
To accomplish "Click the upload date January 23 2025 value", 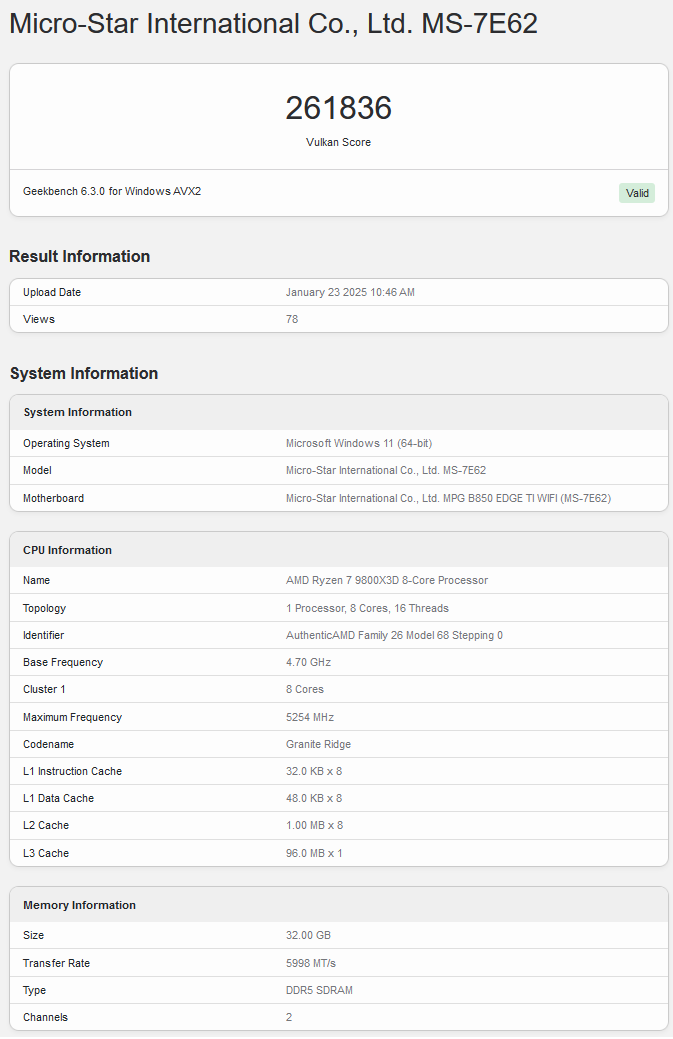I will point(350,292).
